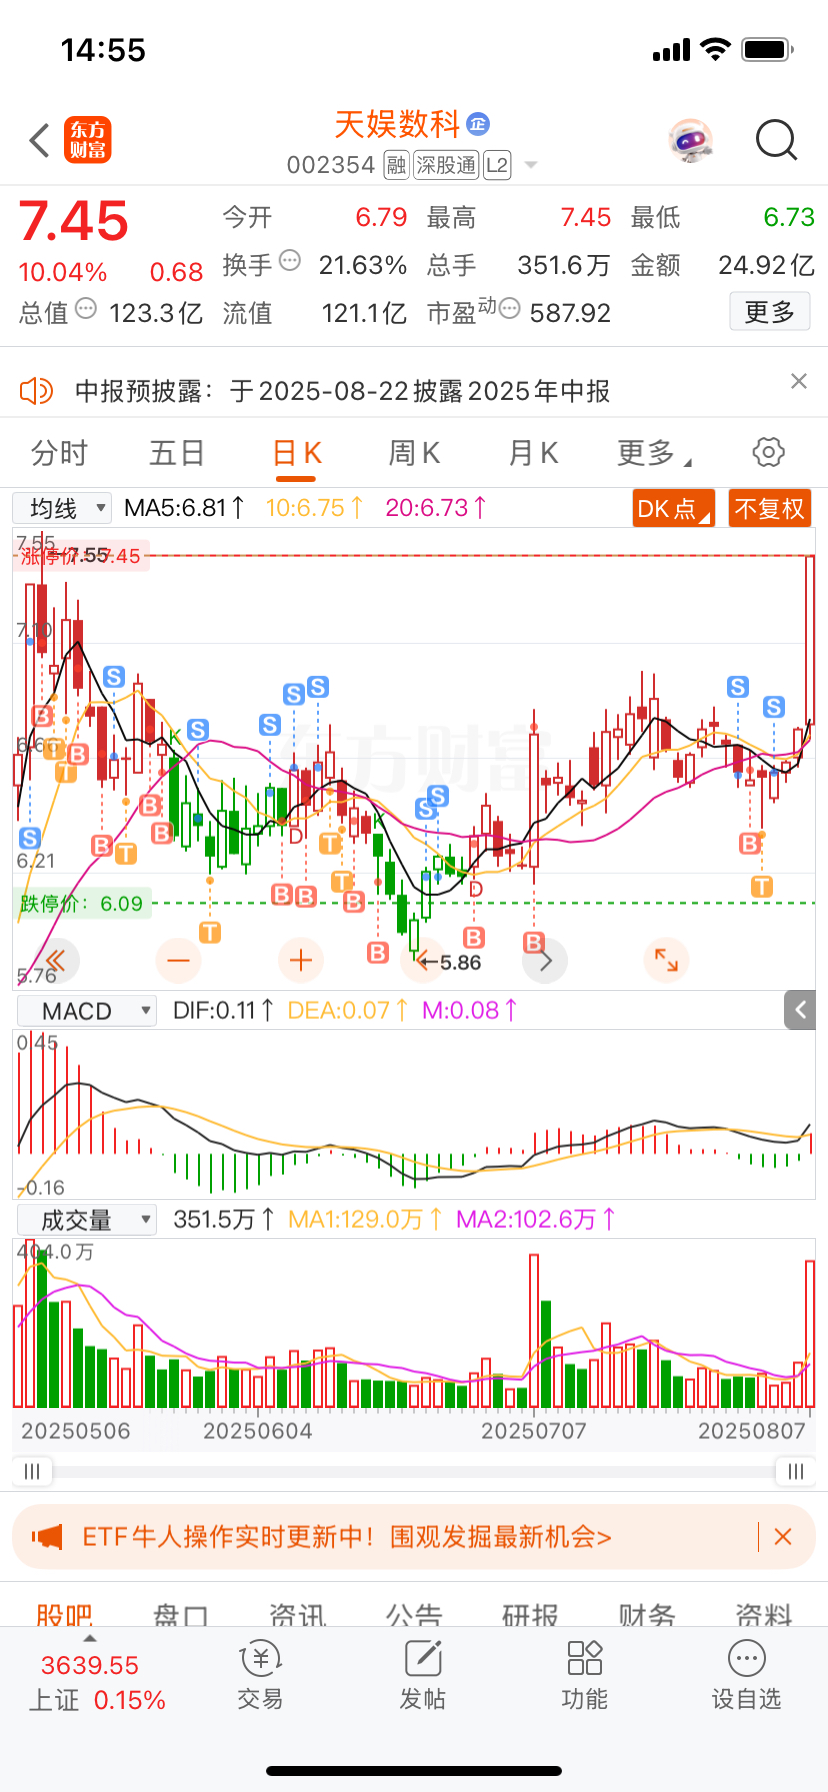Open 功能 functions button

pyautogui.click(x=584, y=1677)
